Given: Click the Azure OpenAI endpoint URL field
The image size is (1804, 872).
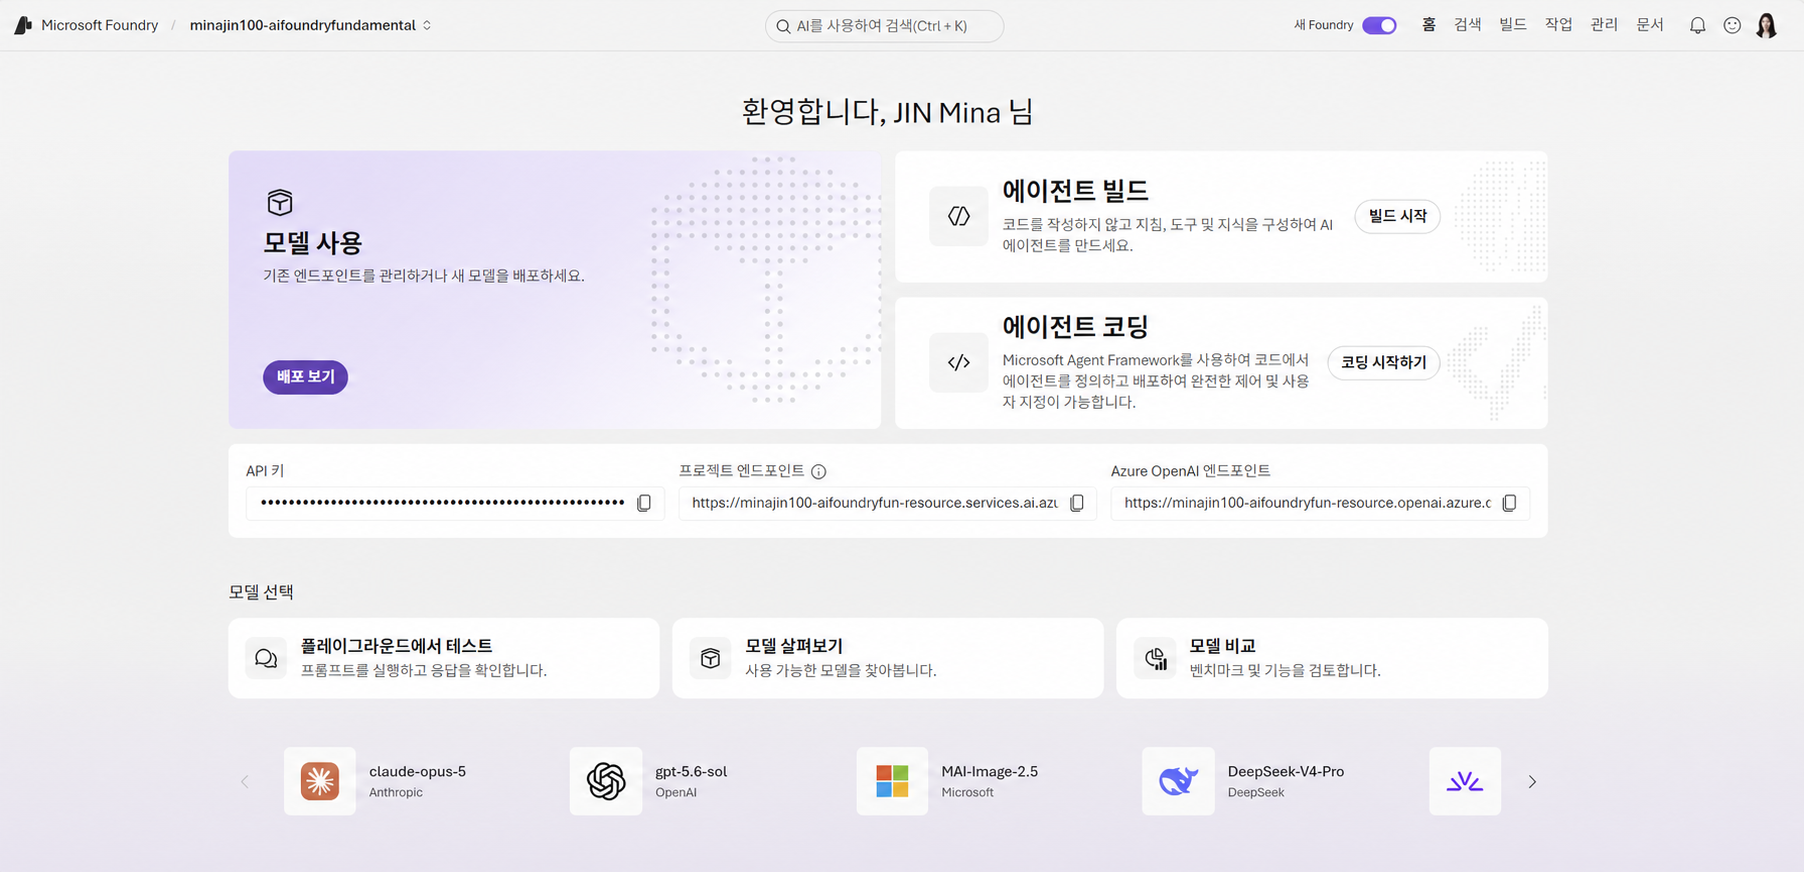Looking at the screenshot, I should click(1320, 503).
